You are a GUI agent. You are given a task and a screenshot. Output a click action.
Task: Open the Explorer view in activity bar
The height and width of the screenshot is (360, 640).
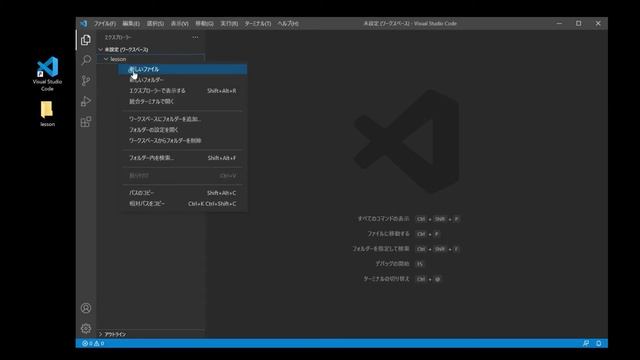[86, 40]
